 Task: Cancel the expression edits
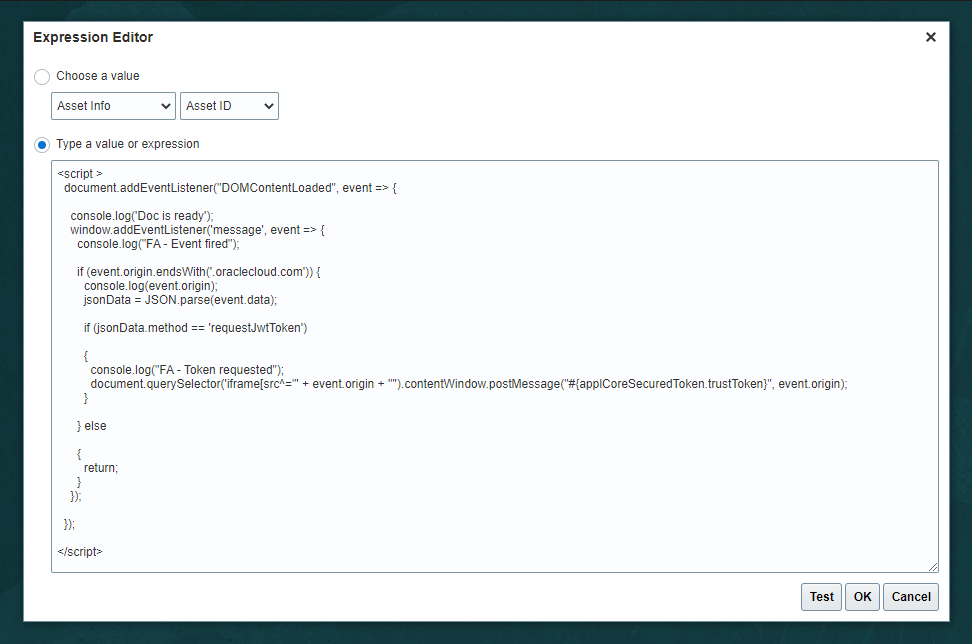click(910, 597)
